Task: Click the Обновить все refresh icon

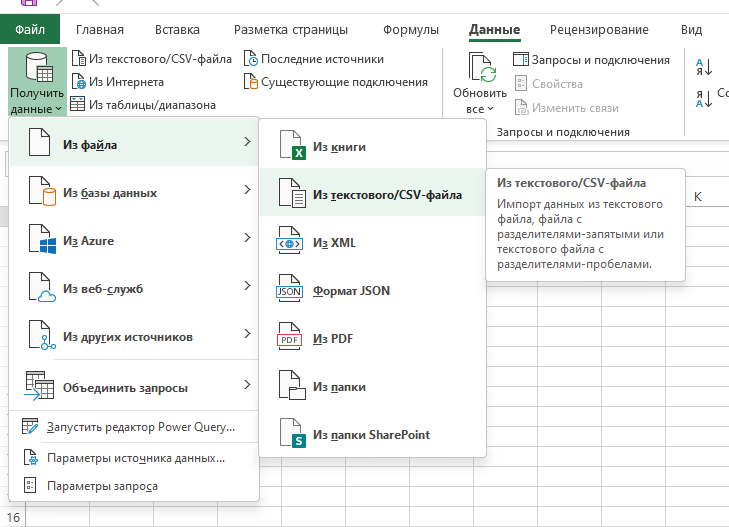Action: coord(482,68)
